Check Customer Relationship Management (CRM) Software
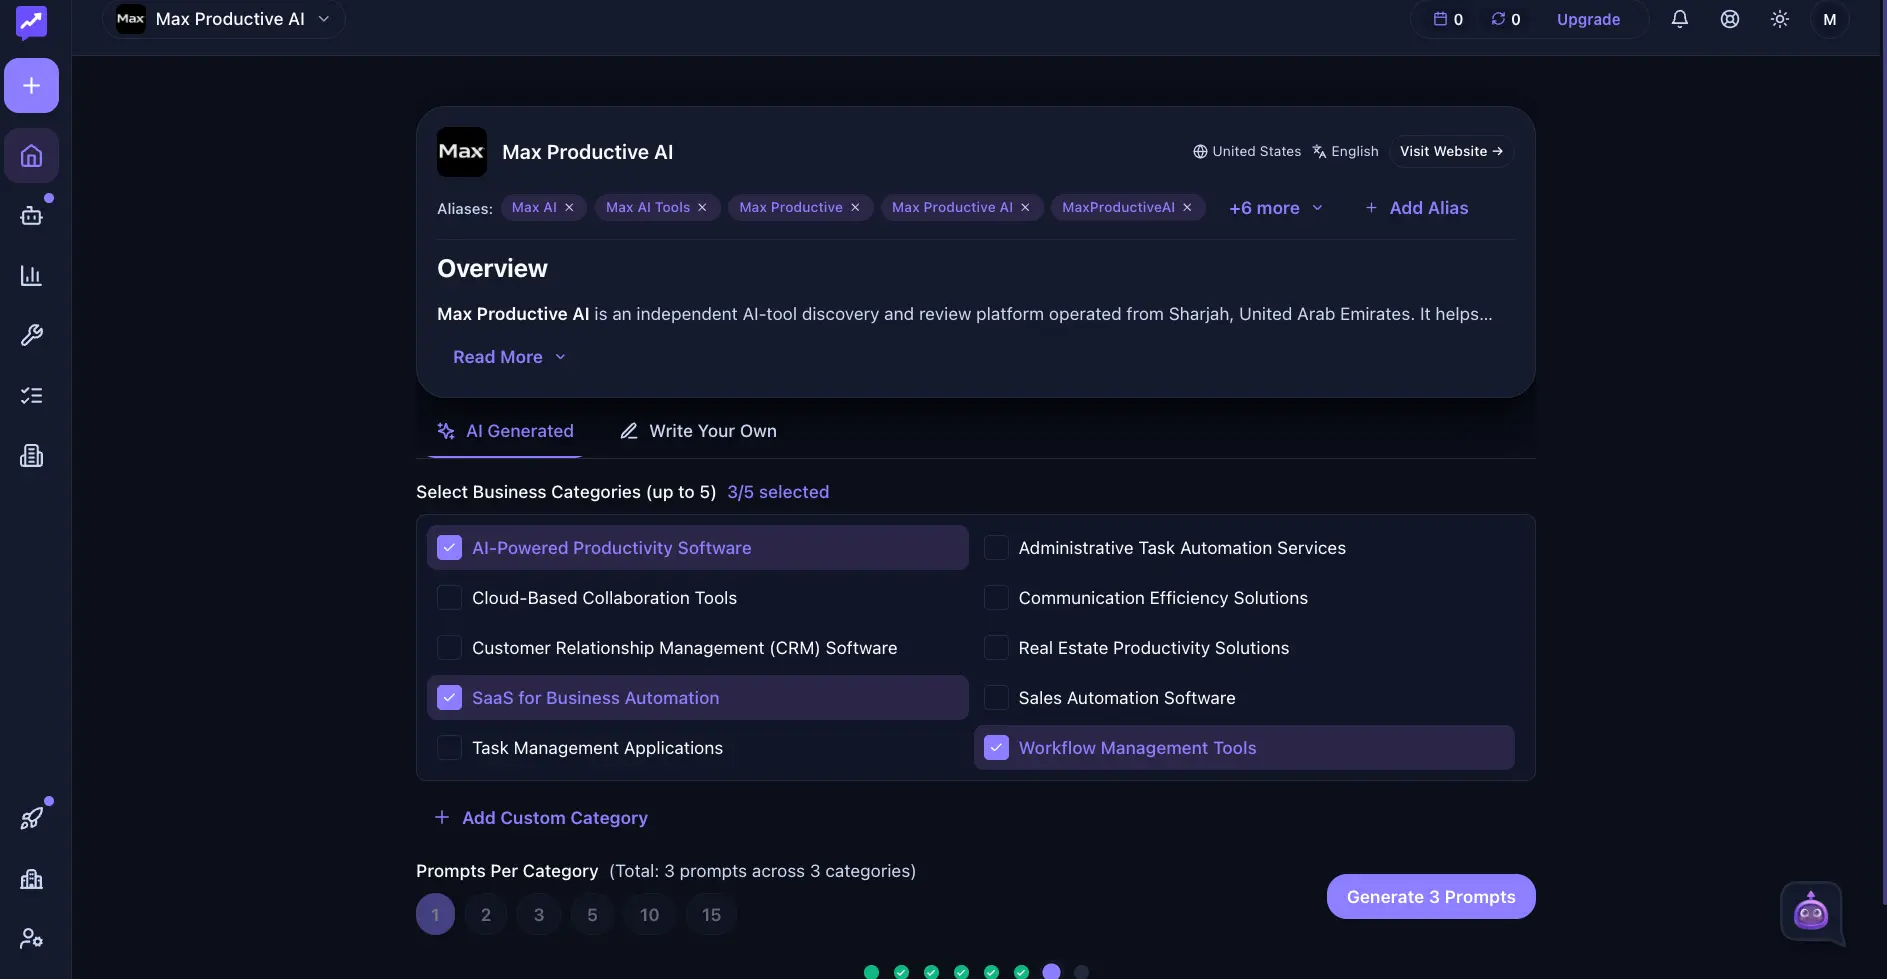The width and height of the screenshot is (1887, 979). point(449,648)
